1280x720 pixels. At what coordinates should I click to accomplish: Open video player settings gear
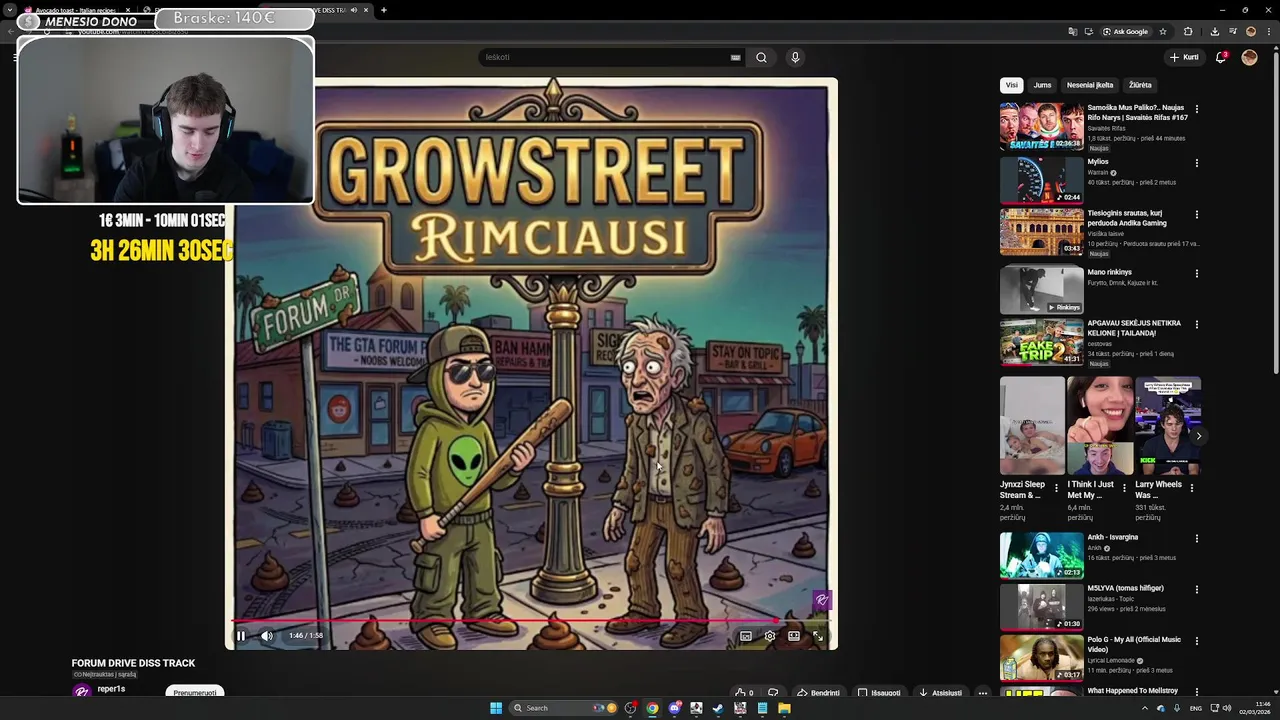click(770, 636)
